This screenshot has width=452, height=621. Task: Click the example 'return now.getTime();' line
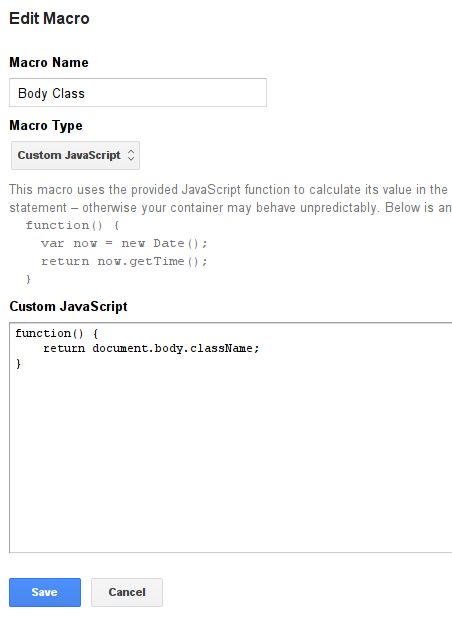tap(124, 261)
